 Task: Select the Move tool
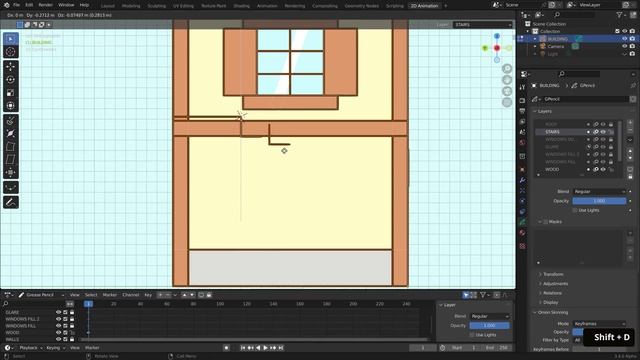[x=11, y=67]
